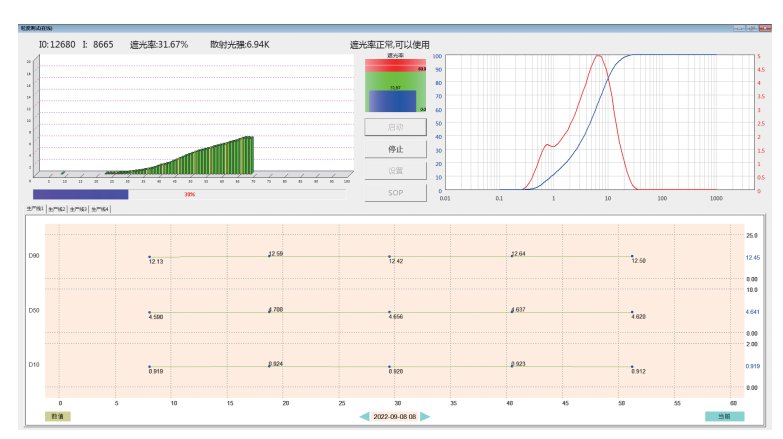Click the 数值 button at bottom left
783x439 pixels.
tap(58, 416)
